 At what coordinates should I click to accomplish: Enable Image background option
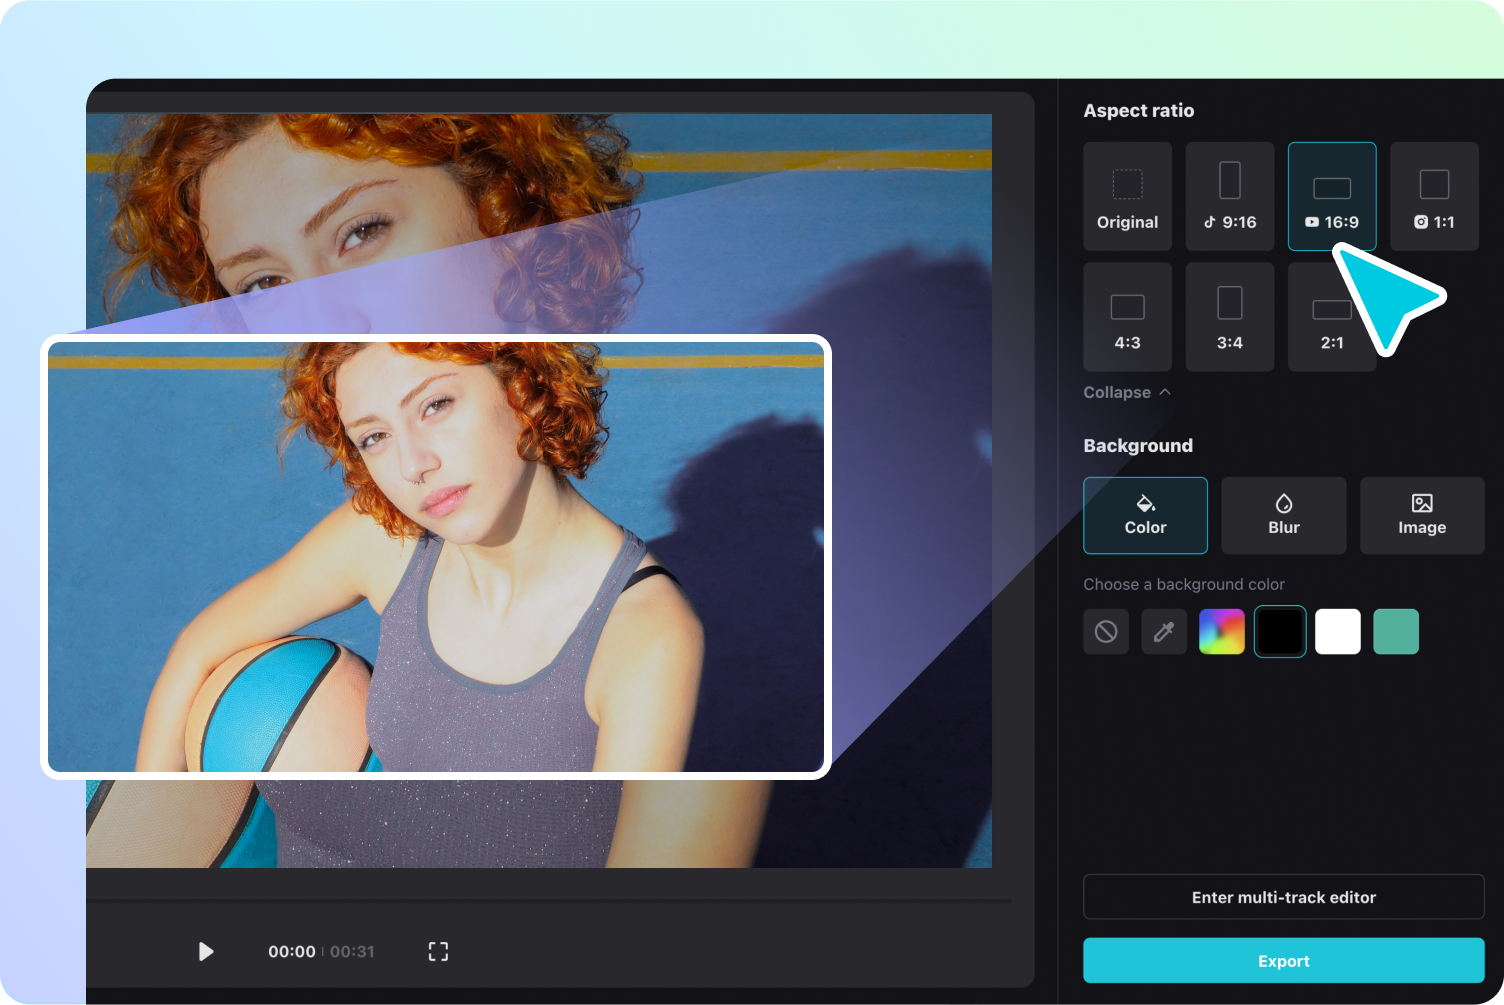1421,515
